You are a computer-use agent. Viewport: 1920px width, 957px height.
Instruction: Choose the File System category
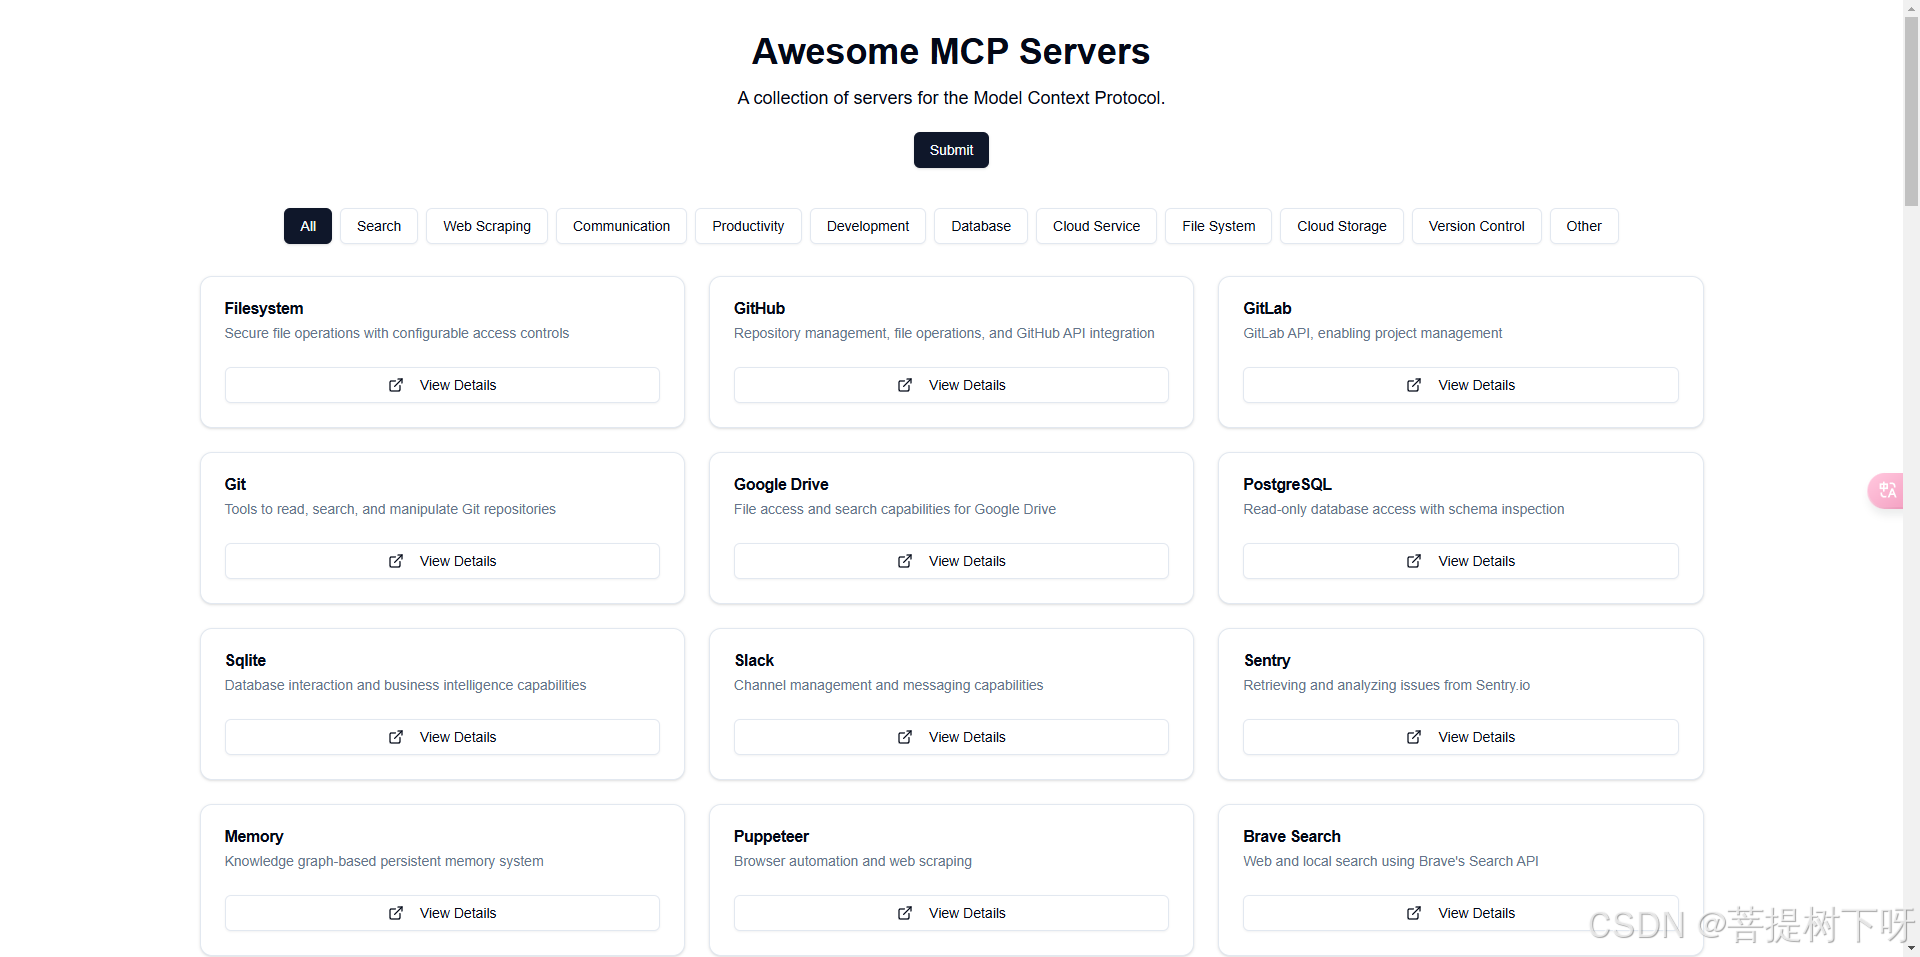[x=1219, y=226]
